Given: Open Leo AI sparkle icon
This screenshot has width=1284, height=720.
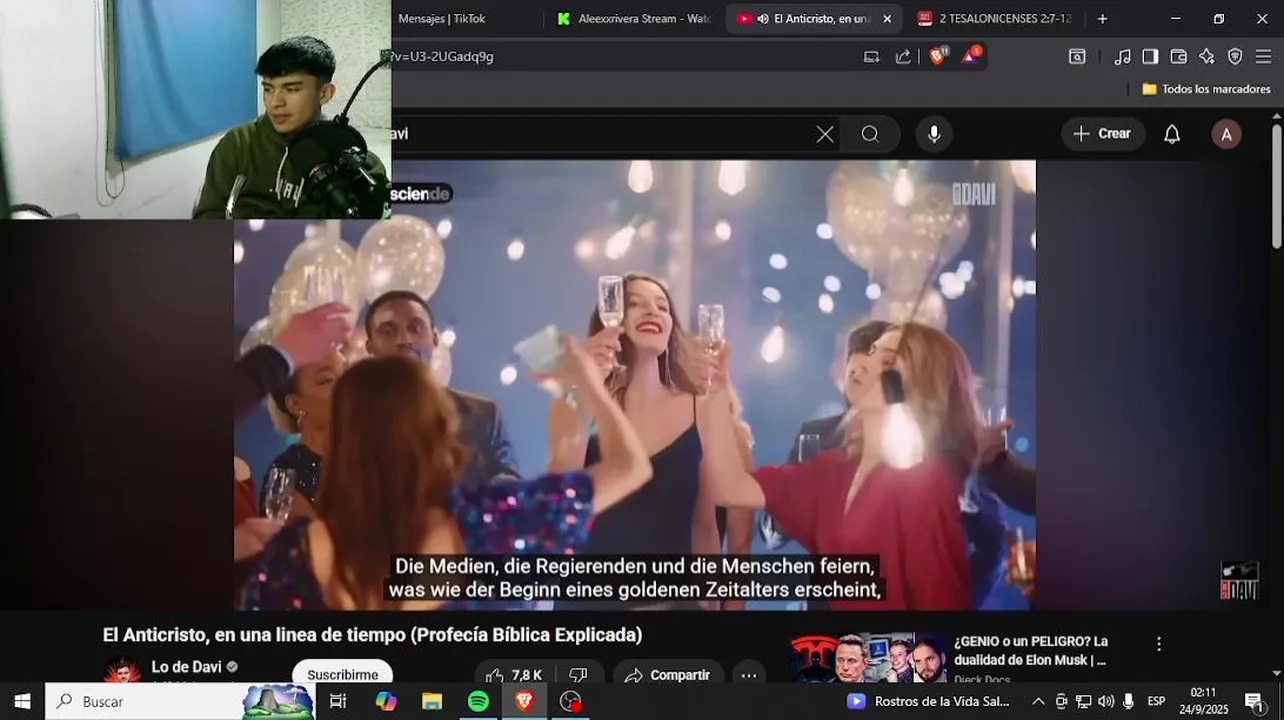Looking at the screenshot, I should [x=1207, y=57].
